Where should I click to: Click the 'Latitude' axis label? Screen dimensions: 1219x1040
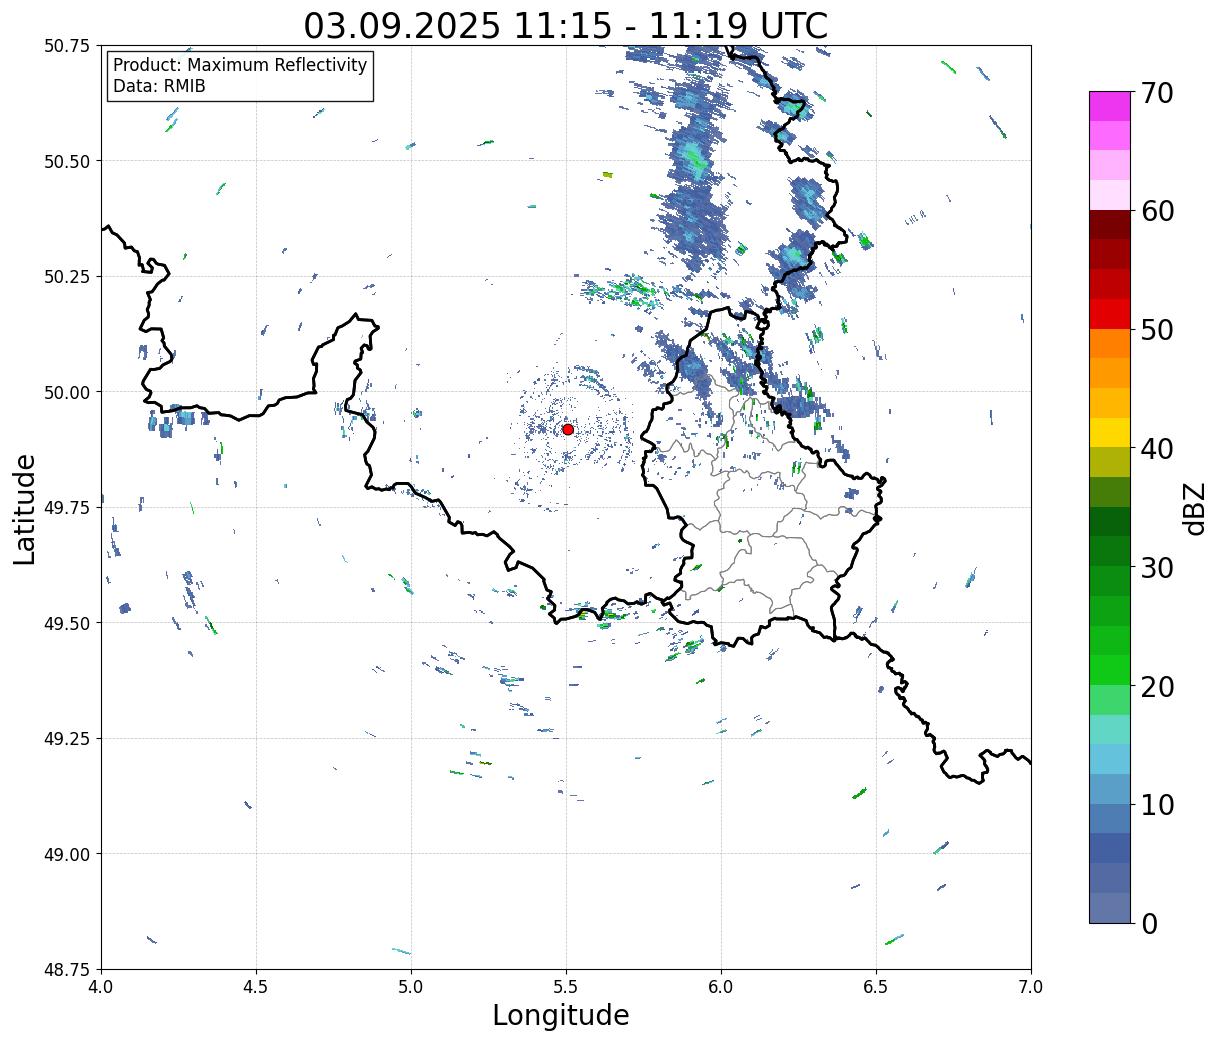click(x=25, y=509)
